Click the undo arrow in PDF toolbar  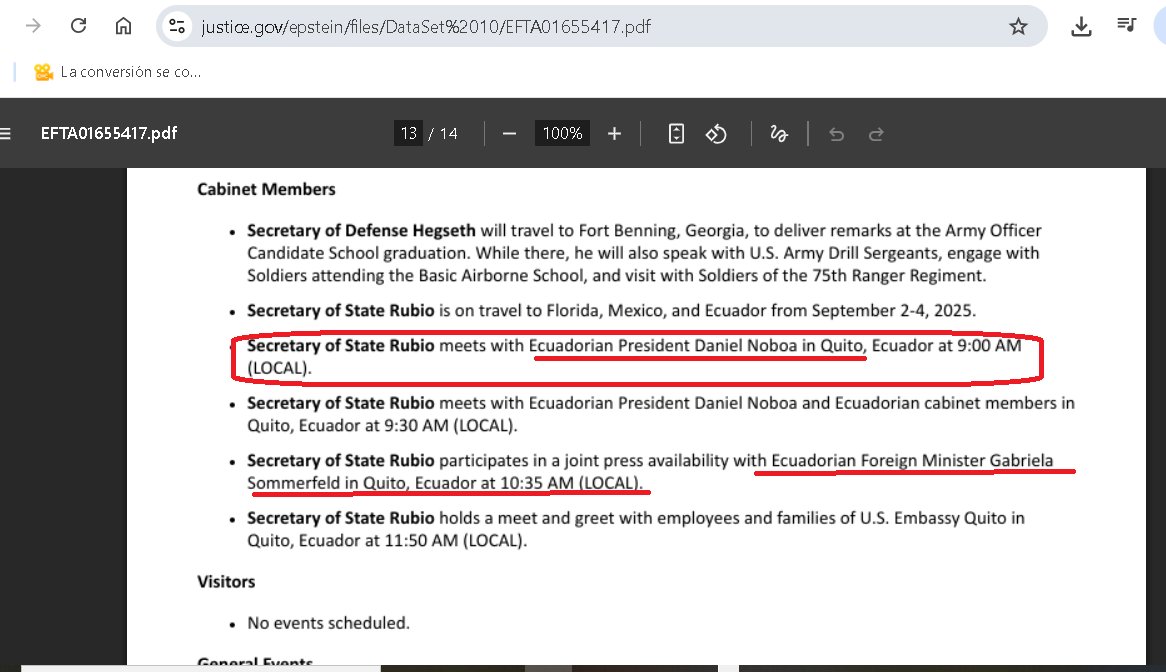click(837, 134)
